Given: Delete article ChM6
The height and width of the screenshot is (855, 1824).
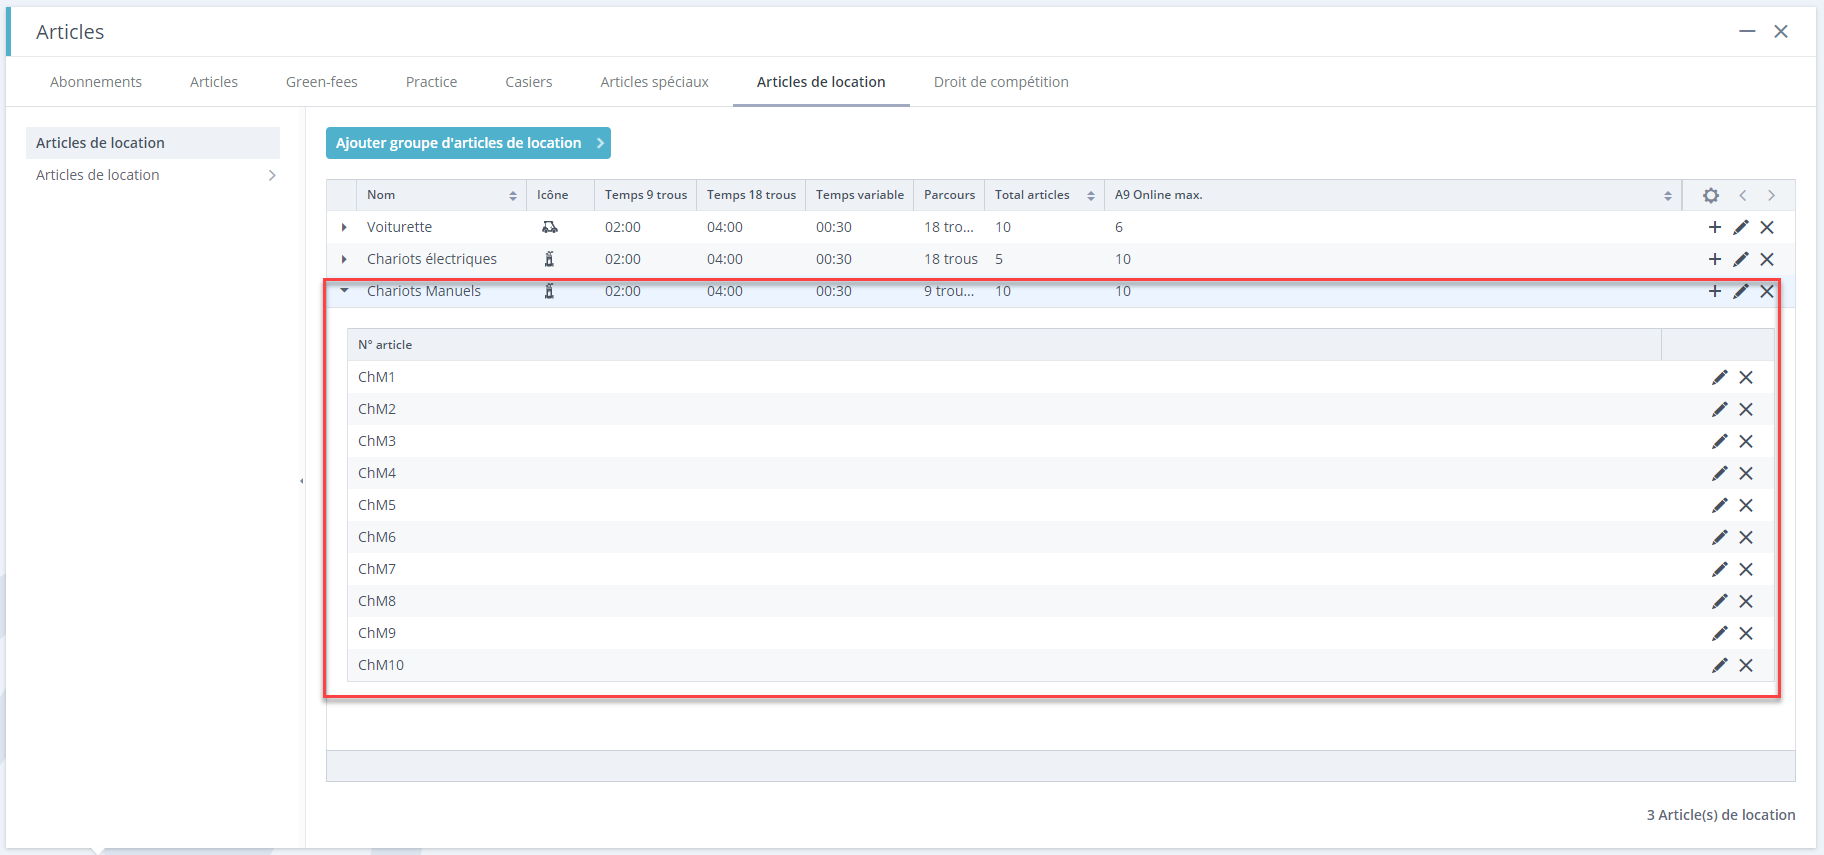Looking at the screenshot, I should click(x=1746, y=537).
